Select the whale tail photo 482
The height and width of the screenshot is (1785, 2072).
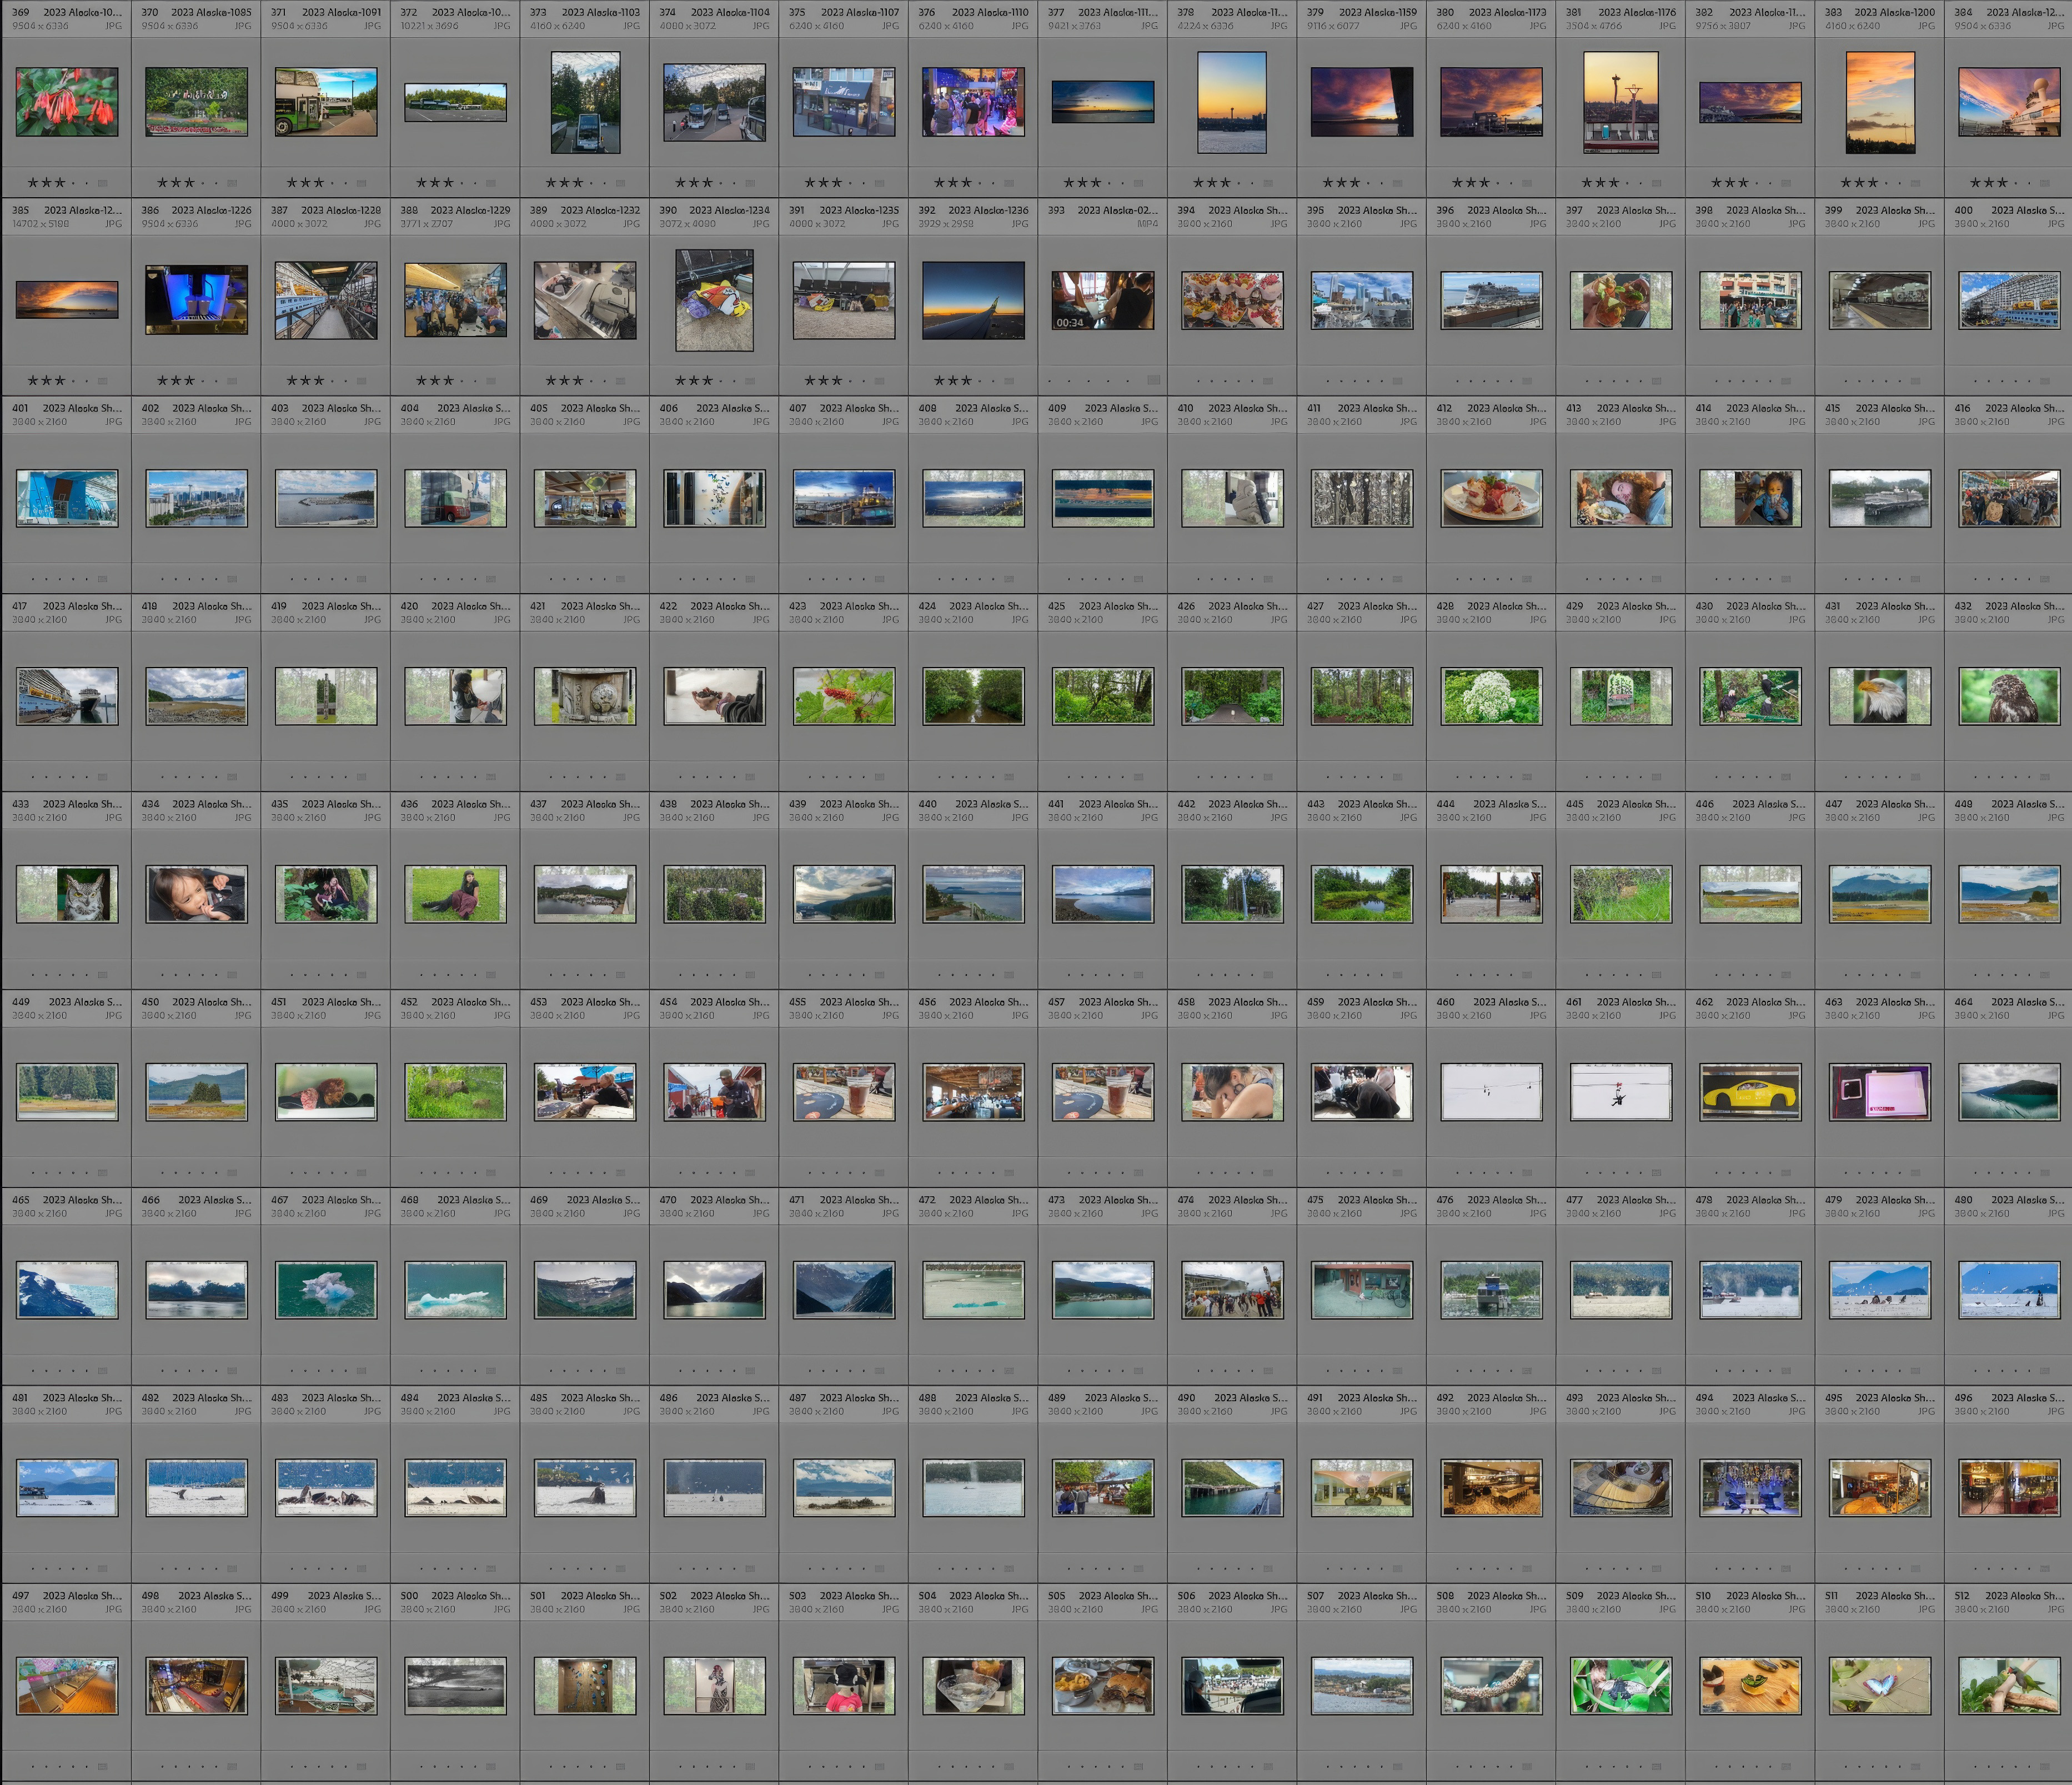[196, 1488]
